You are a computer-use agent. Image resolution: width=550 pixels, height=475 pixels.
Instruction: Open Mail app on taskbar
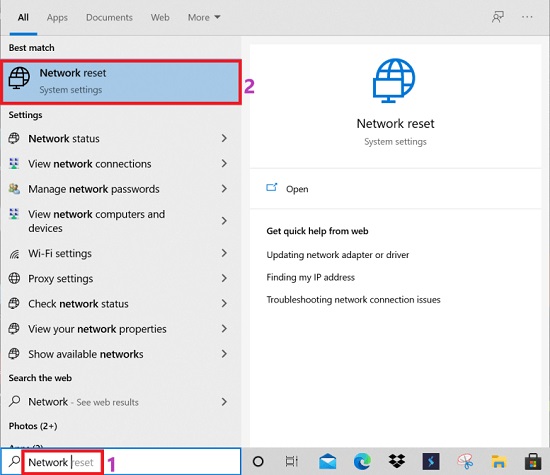tap(328, 461)
